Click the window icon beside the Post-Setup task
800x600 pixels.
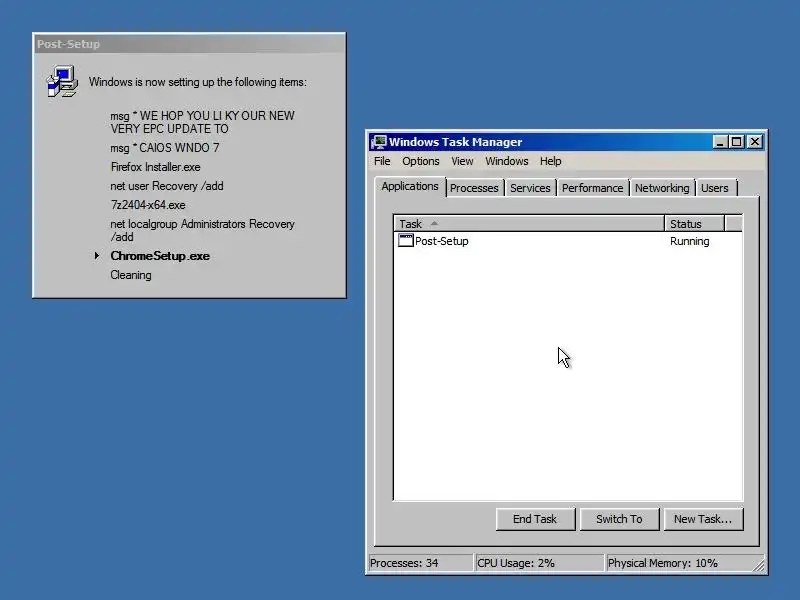406,241
